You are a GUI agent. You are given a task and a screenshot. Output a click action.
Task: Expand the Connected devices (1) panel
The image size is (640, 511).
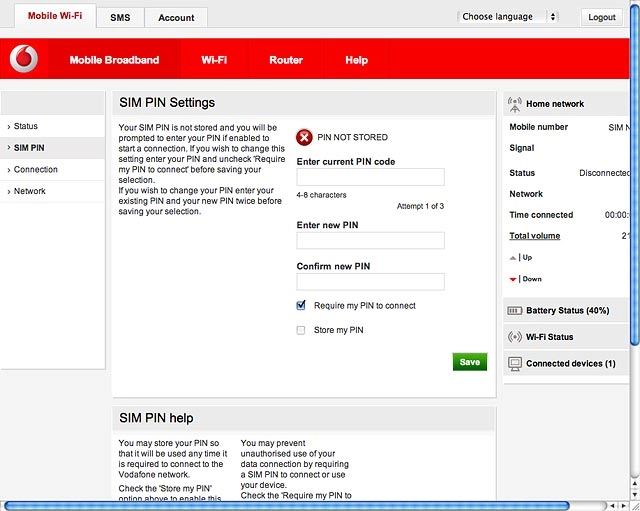[566, 364]
